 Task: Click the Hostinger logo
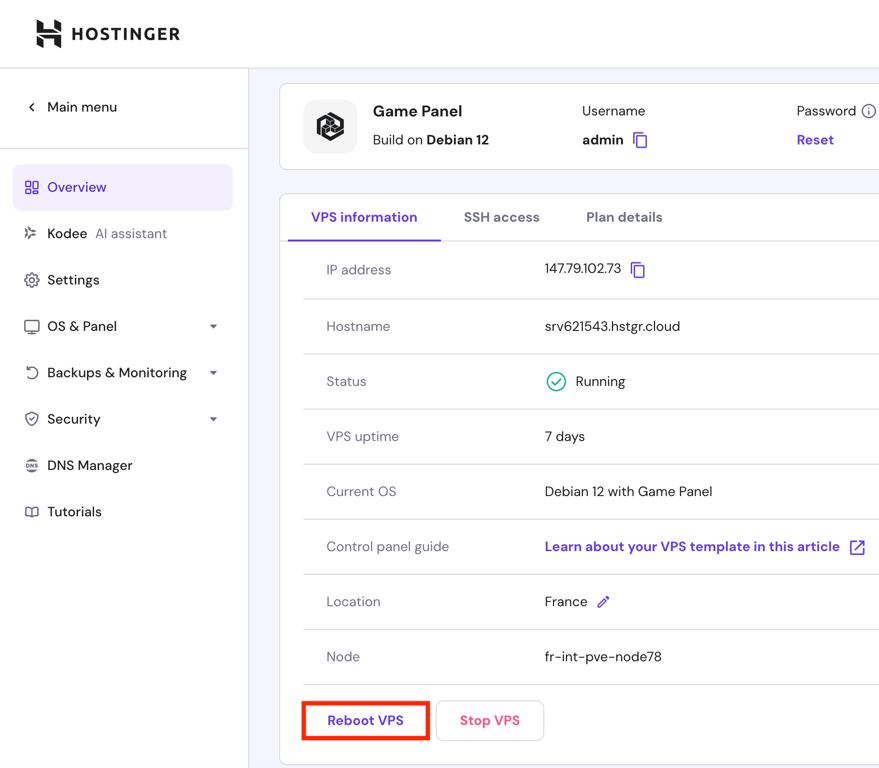click(108, 33)
